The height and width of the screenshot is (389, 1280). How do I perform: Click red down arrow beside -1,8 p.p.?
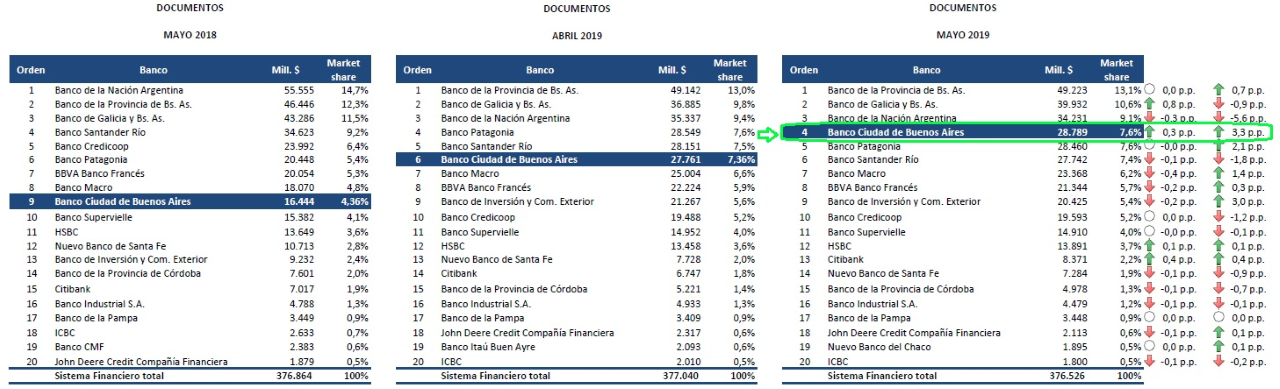[1219, 160]
